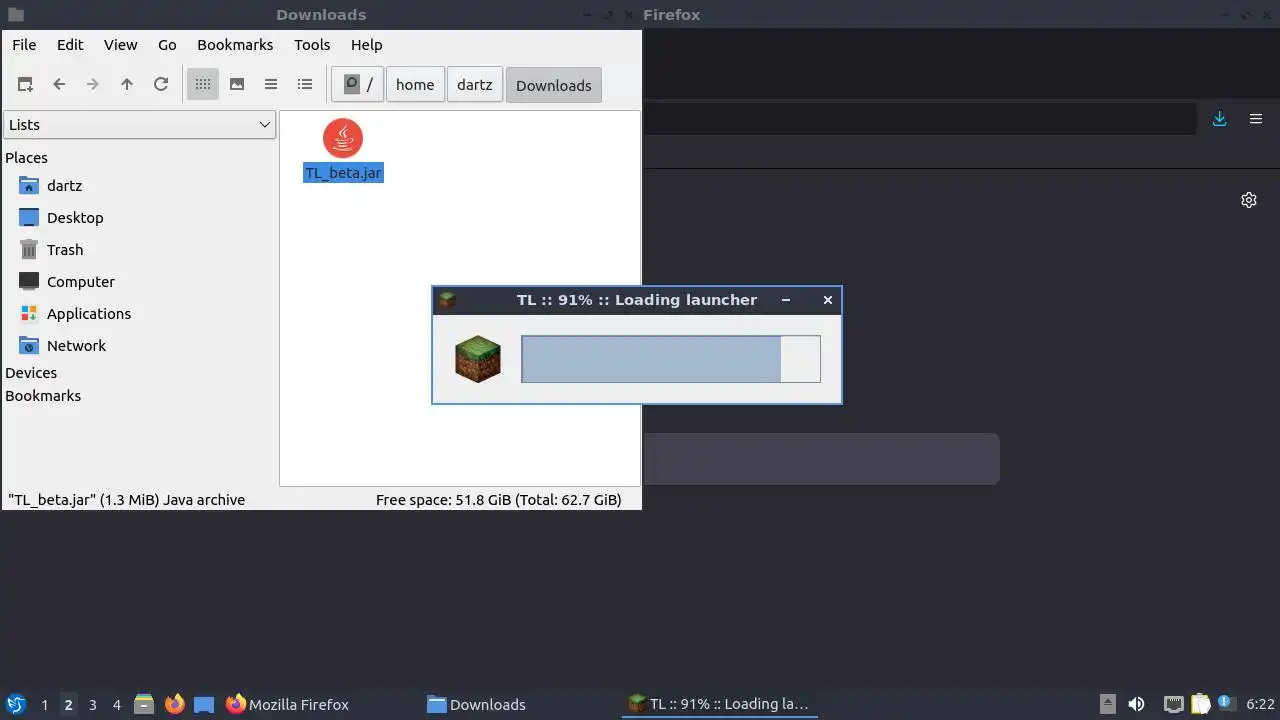Click the root path button
Screen dimensions: 1280x720
[x=357, y=85]
